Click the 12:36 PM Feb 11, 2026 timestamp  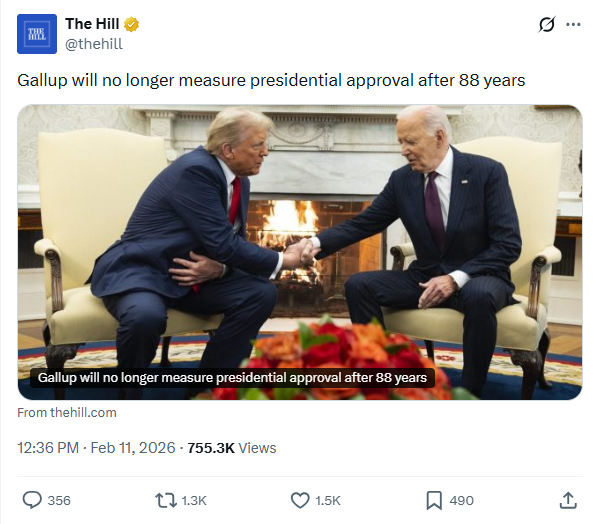(96, 448)
